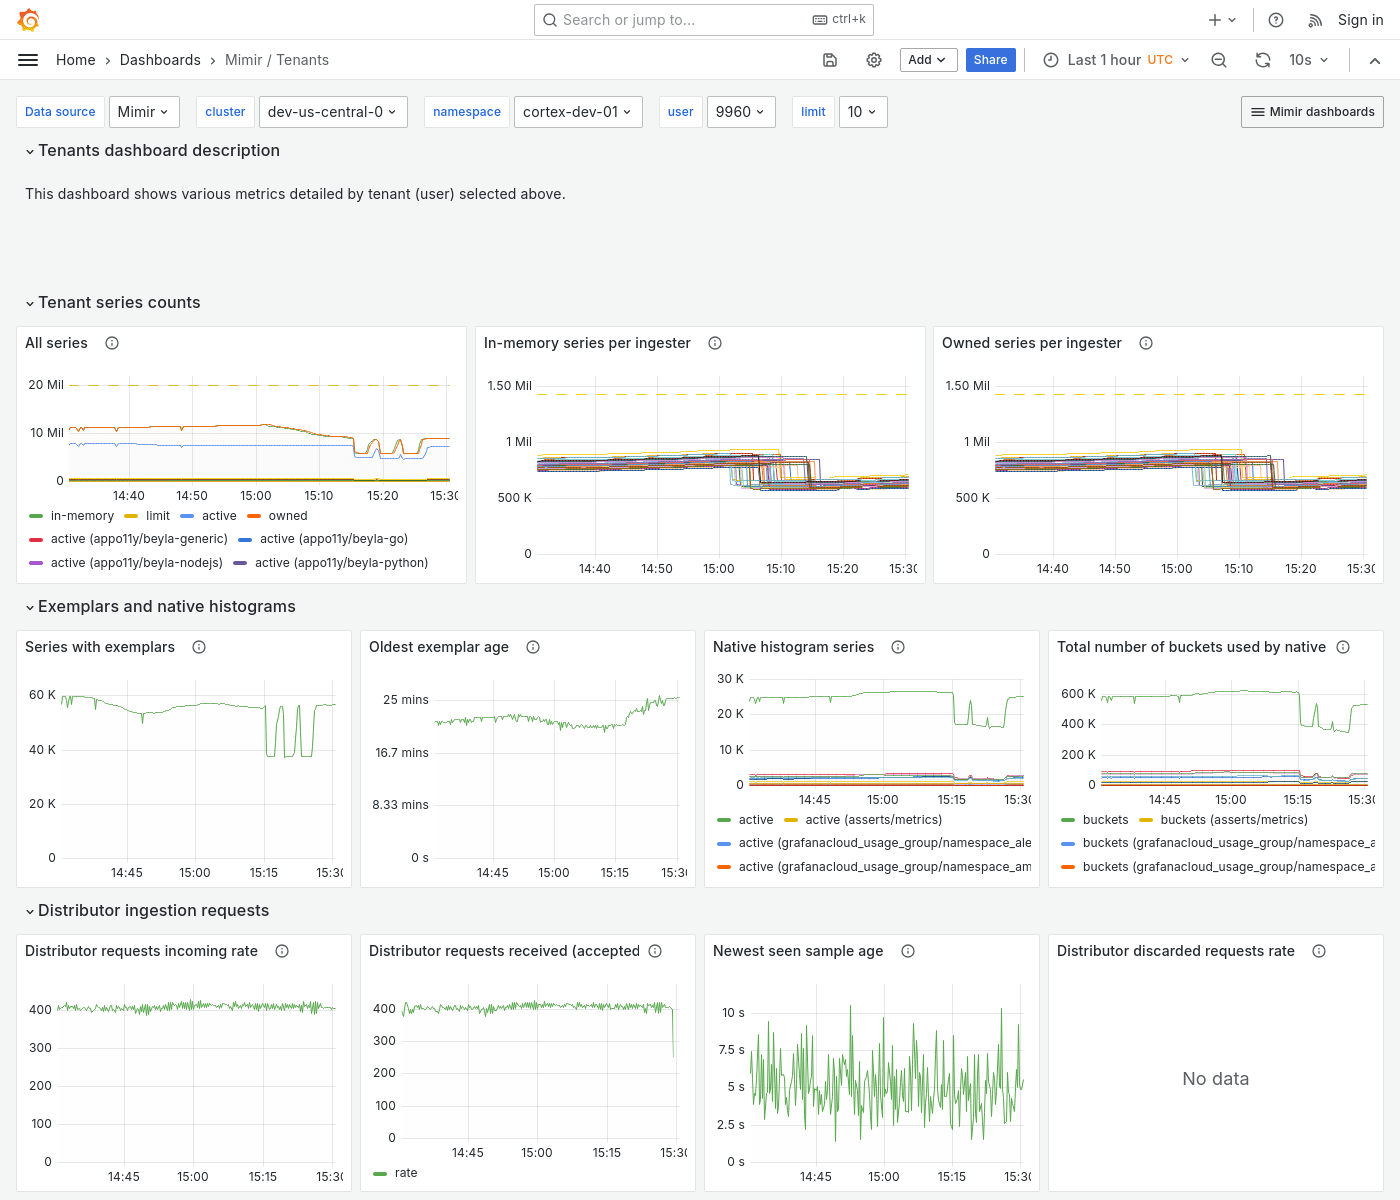Open the dashboard settings gear icon
Image resolution: width=1400 pixels, height=1200 pixels.
pyautogui.click(x=874, y=60)
